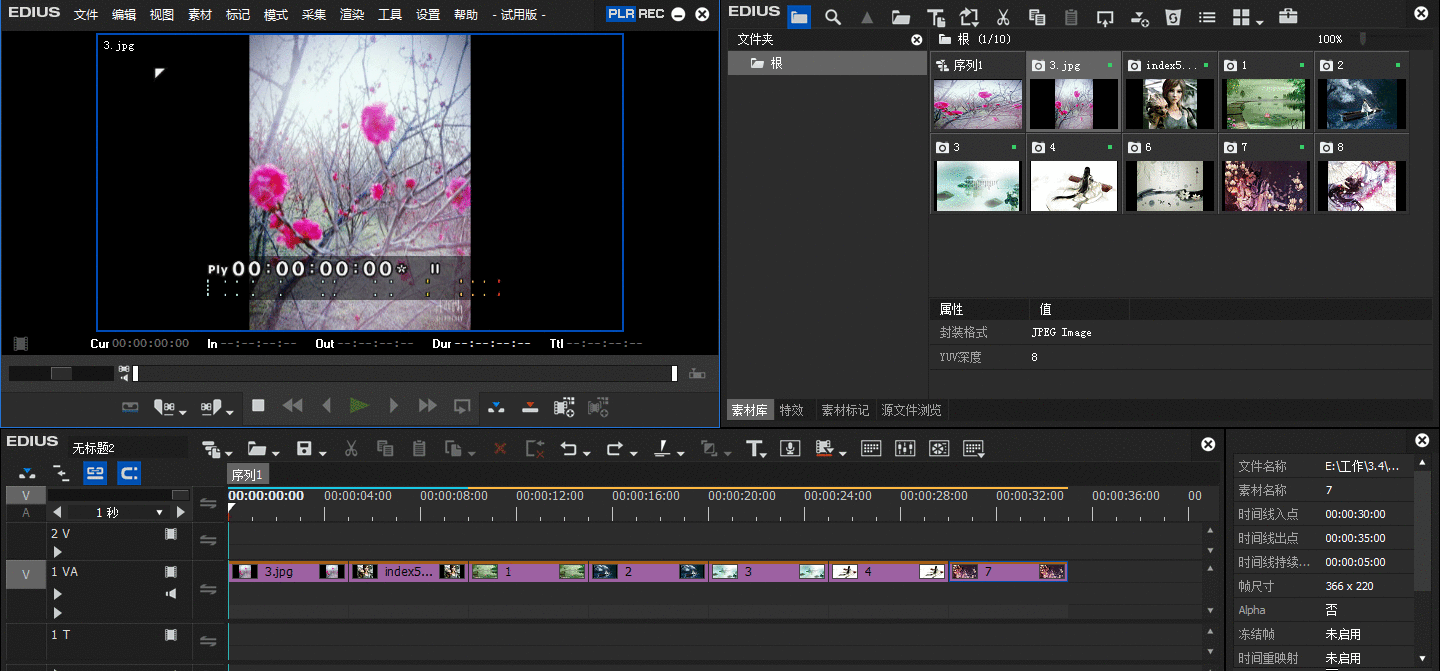Click the scissors Cut icon in the timeline toolbar

tap(351, 449)
